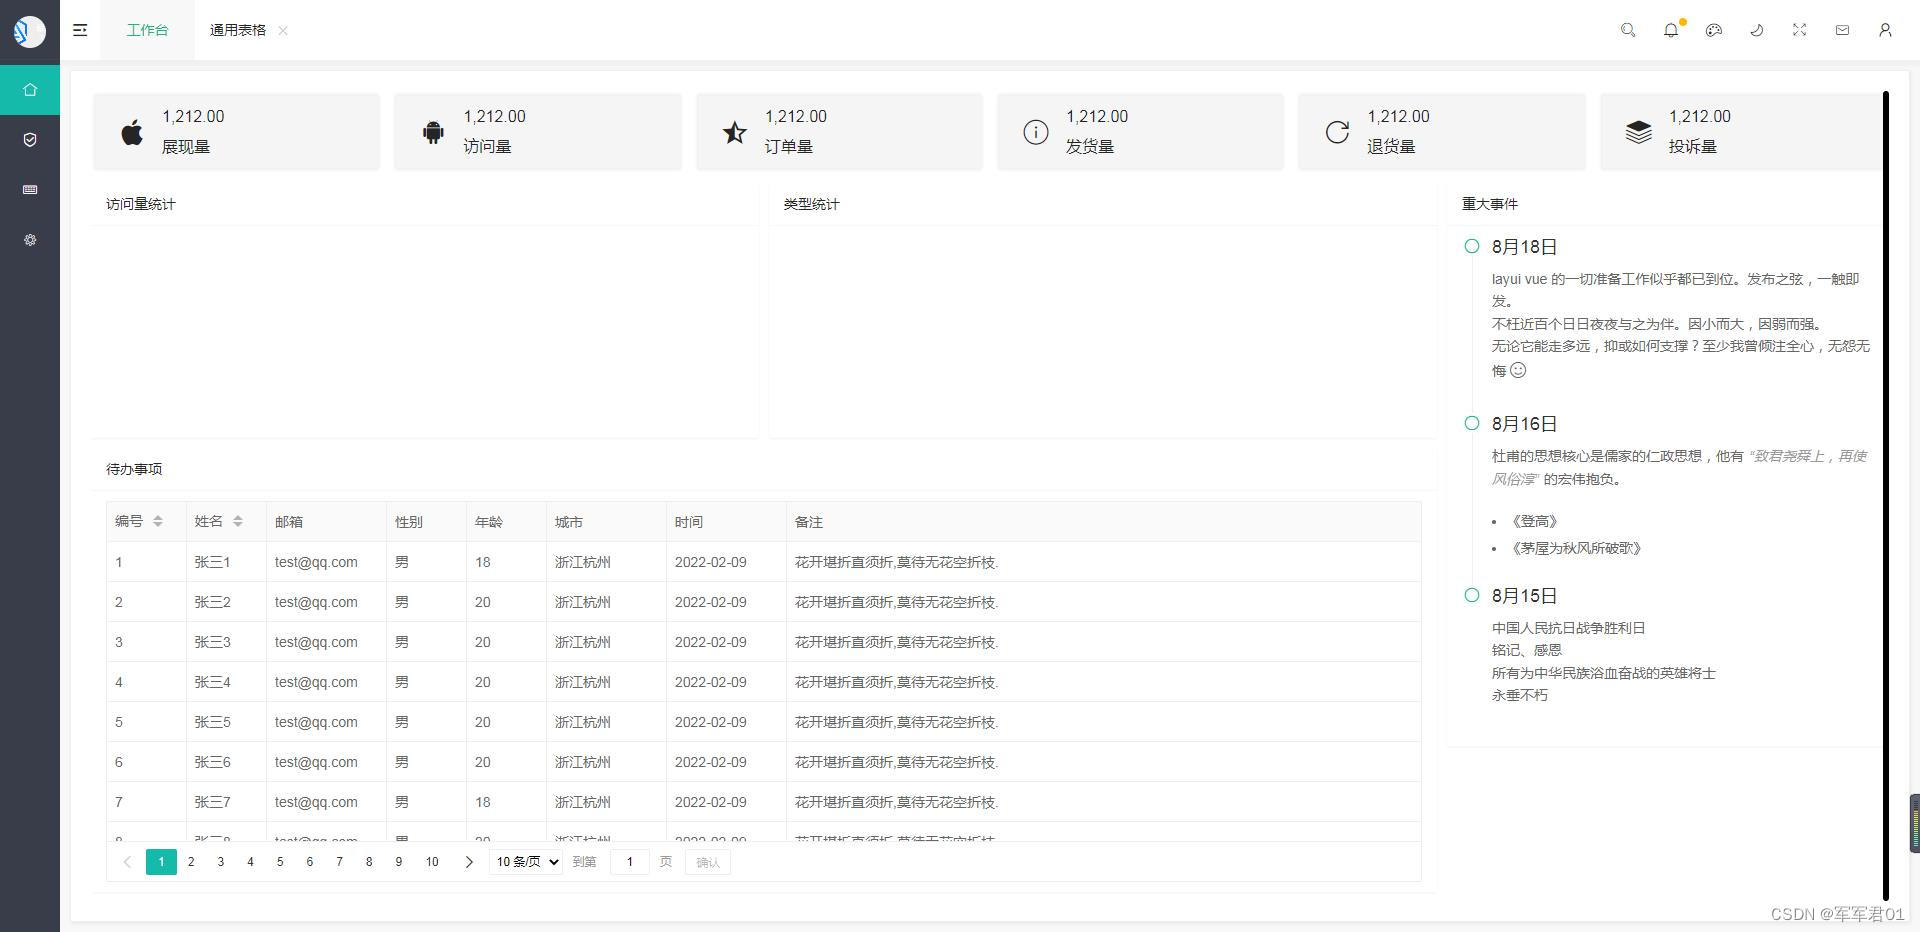
Task: Click the info icon on 发货量 card
Action: coord(1036,132)
